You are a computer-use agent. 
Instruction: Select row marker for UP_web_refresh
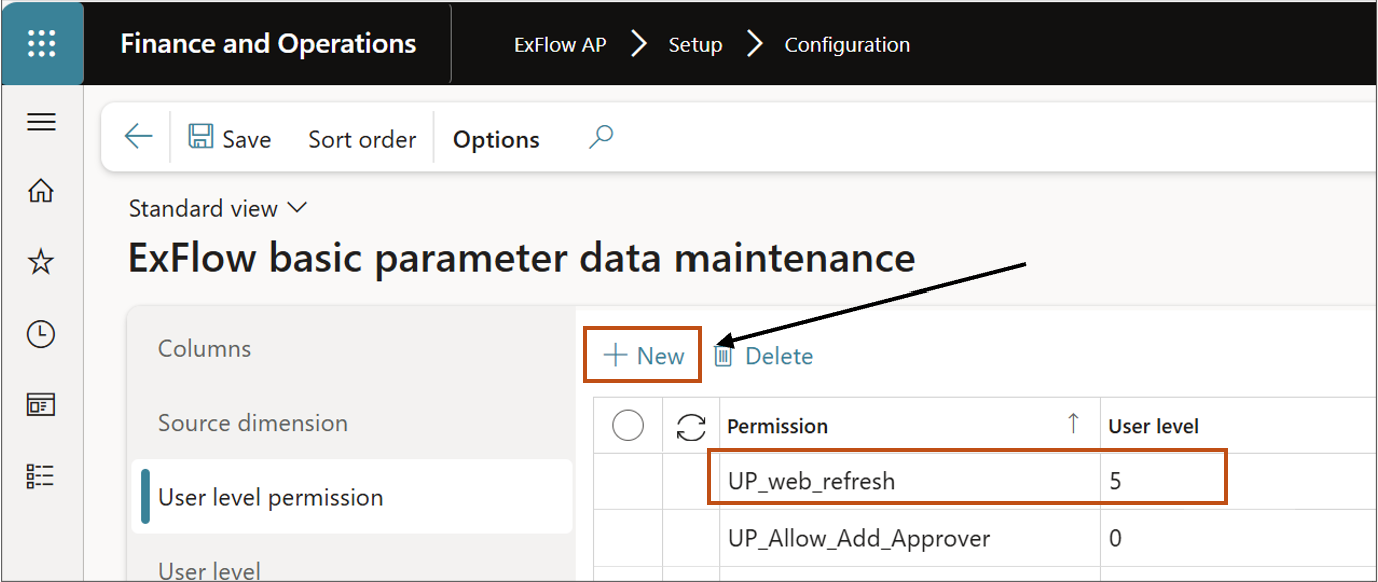pyautogui.click(x=627, y=481)
